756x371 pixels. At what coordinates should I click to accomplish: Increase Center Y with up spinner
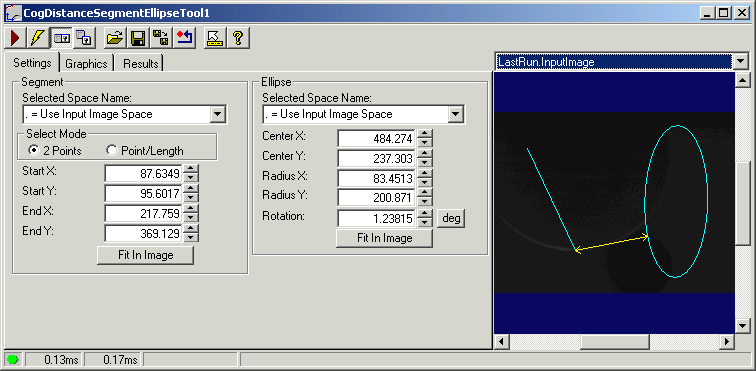pos(424,154)
